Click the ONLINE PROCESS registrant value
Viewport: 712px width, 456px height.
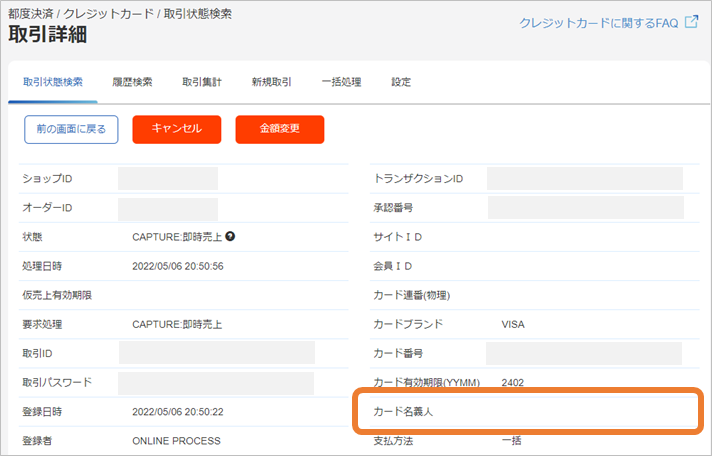click(x=176, y=441)
